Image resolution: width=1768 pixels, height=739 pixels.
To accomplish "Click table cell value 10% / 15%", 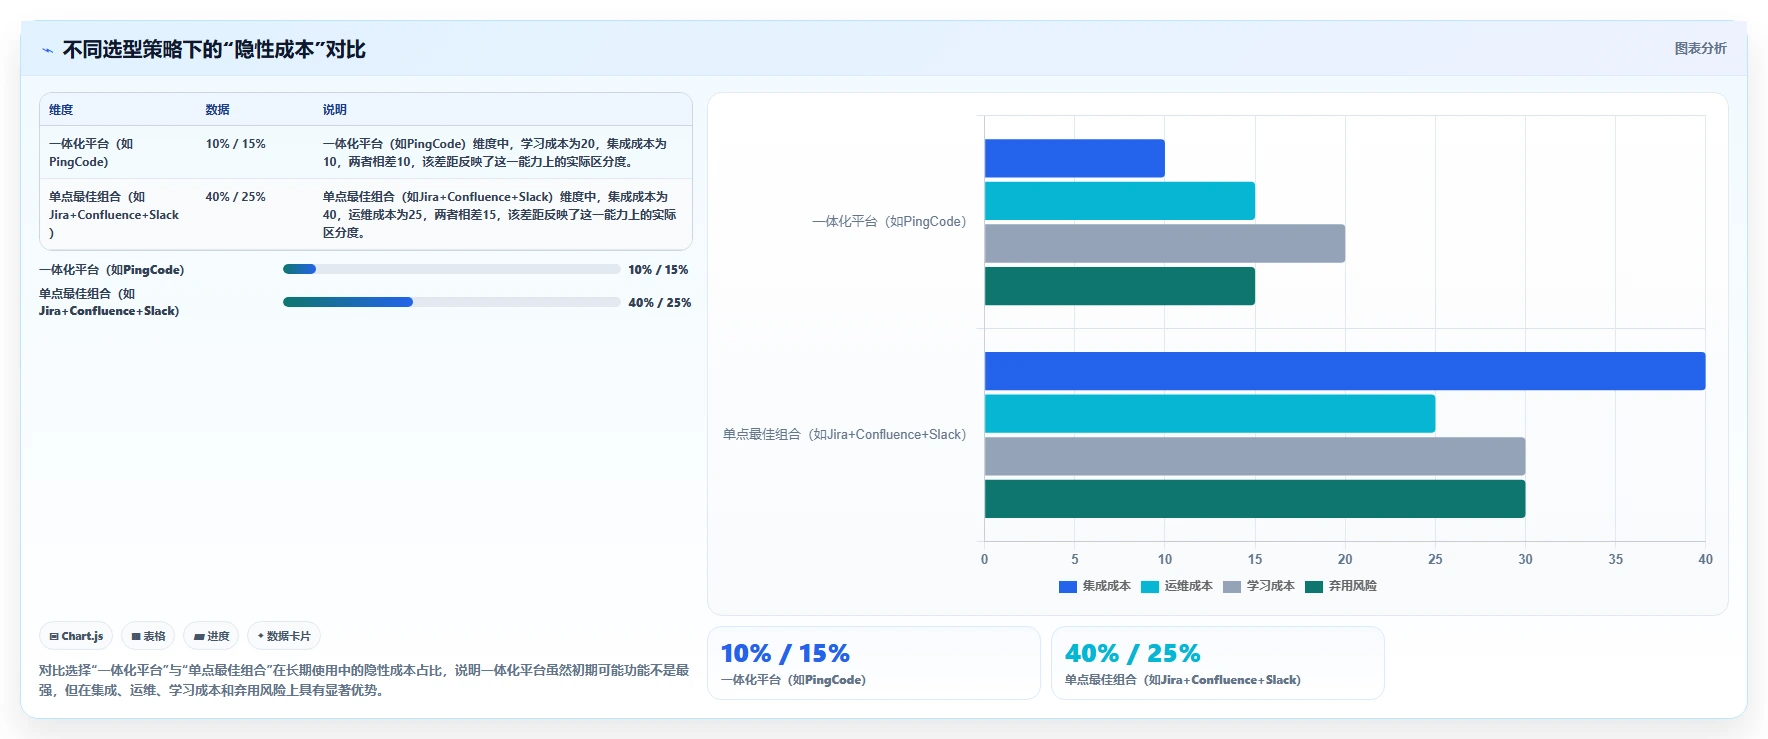I will click(x=236, y=144).
